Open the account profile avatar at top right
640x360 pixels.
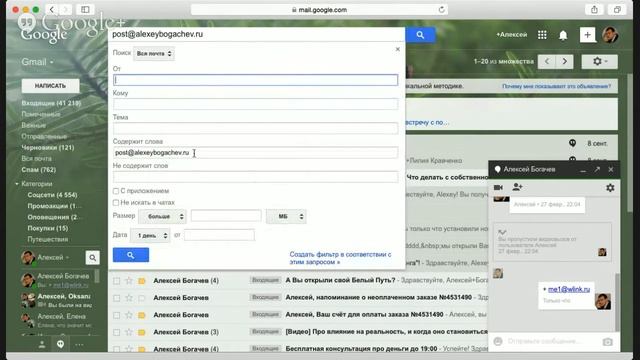610,35
